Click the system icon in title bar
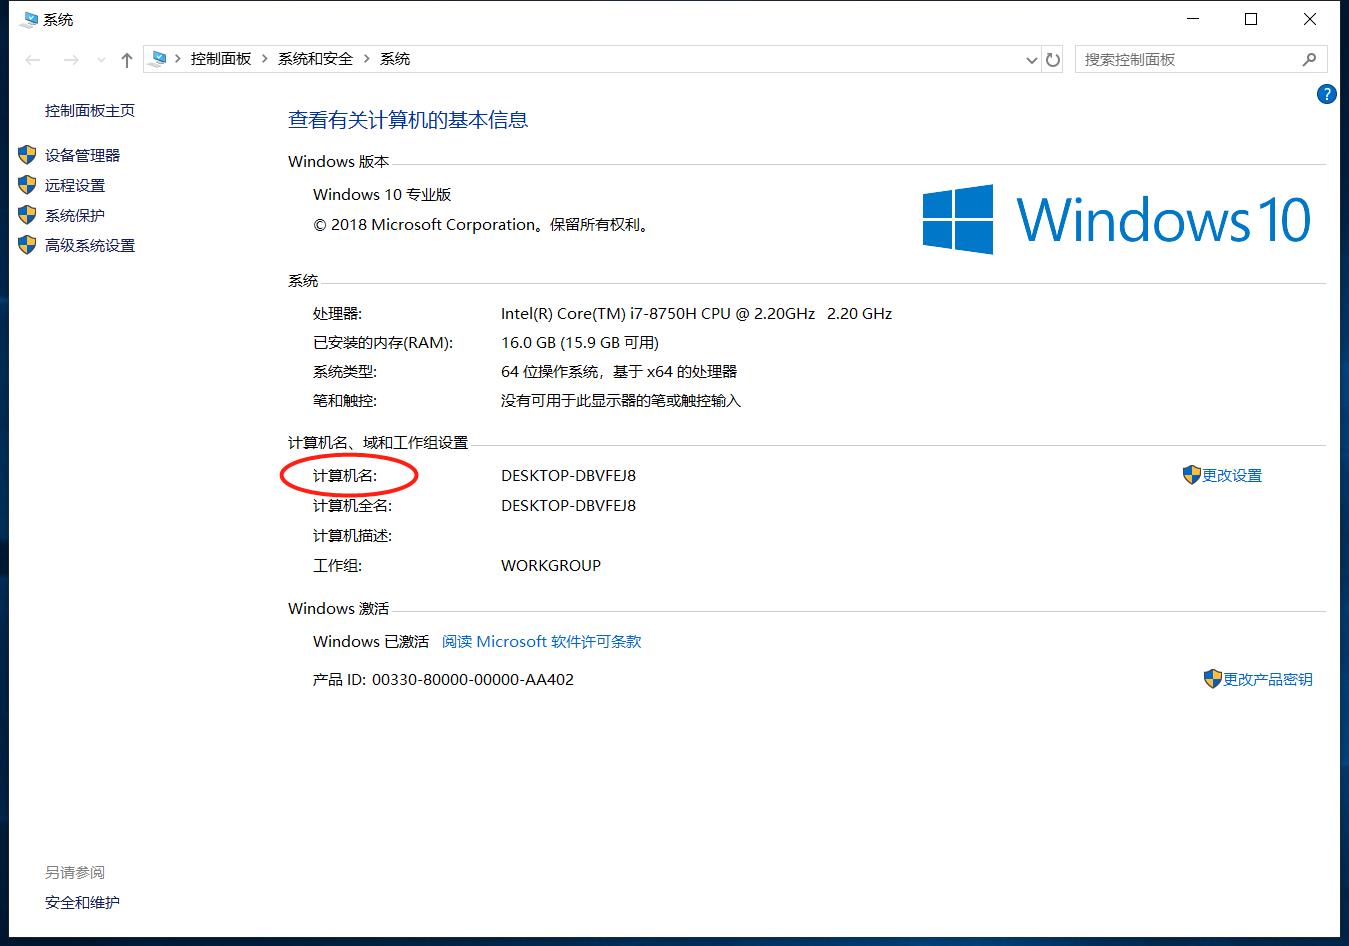This screenshot has width=1349, height=946. (x=28, y=19)
